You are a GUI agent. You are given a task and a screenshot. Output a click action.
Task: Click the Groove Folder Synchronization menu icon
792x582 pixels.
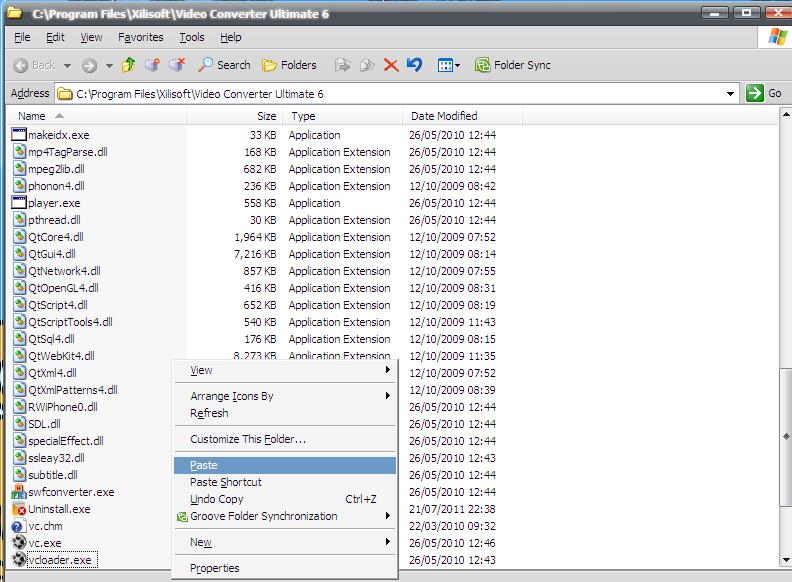(x=182, y=517)
